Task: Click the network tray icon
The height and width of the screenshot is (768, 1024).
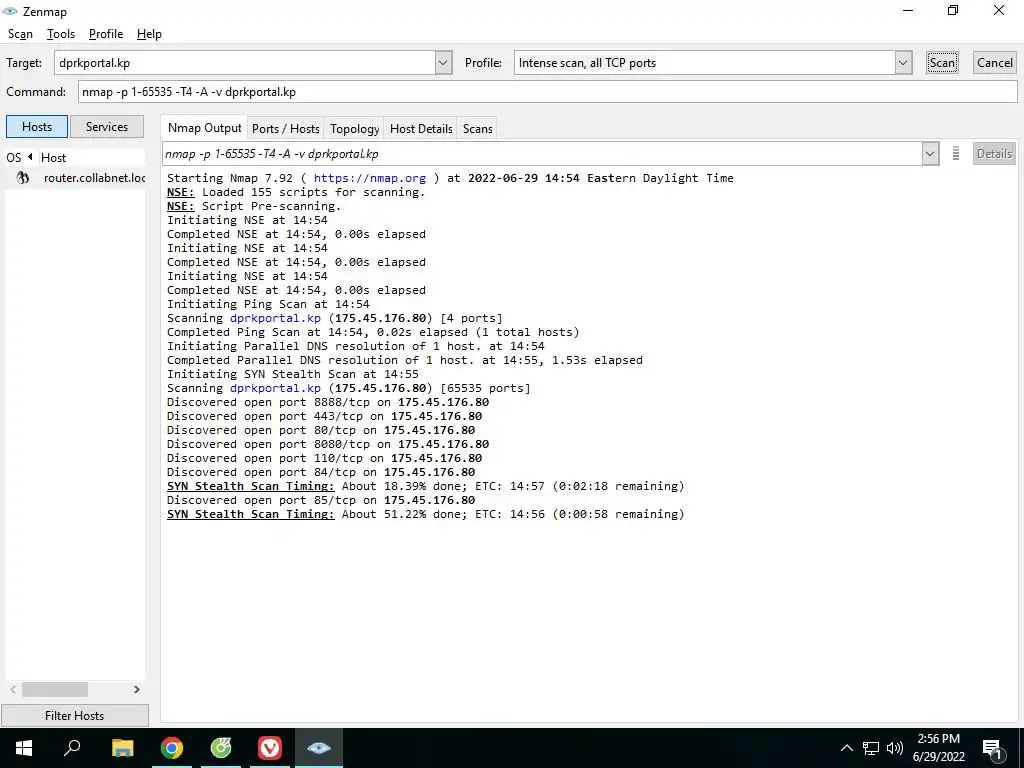Action: 871,748
